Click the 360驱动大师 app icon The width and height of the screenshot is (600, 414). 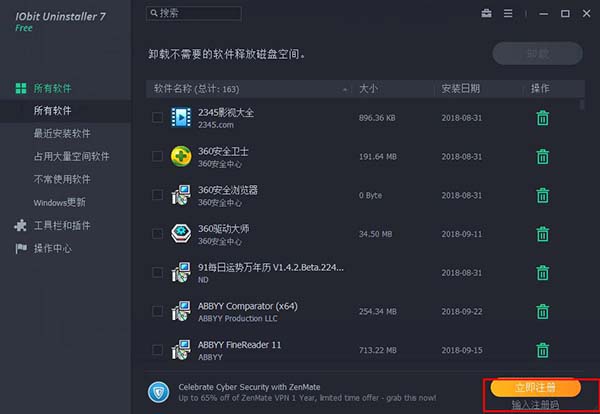pos(181,234)
